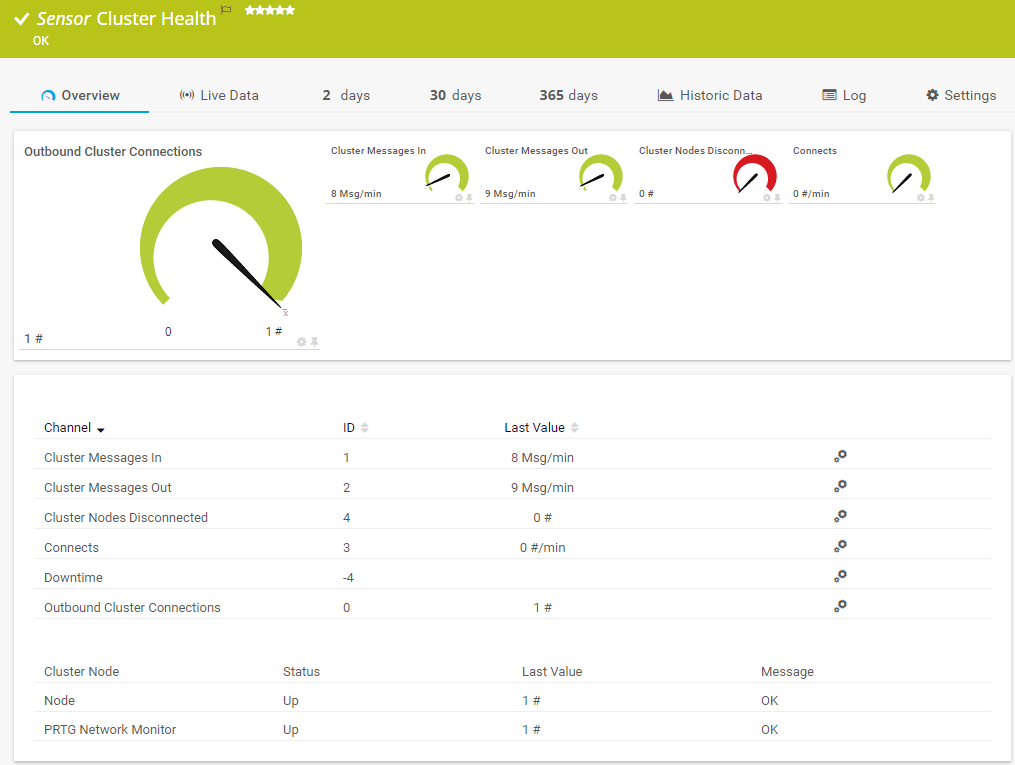The image size is (1015, 765).
Task: Open the Log tab
Action: pos(844,96)
